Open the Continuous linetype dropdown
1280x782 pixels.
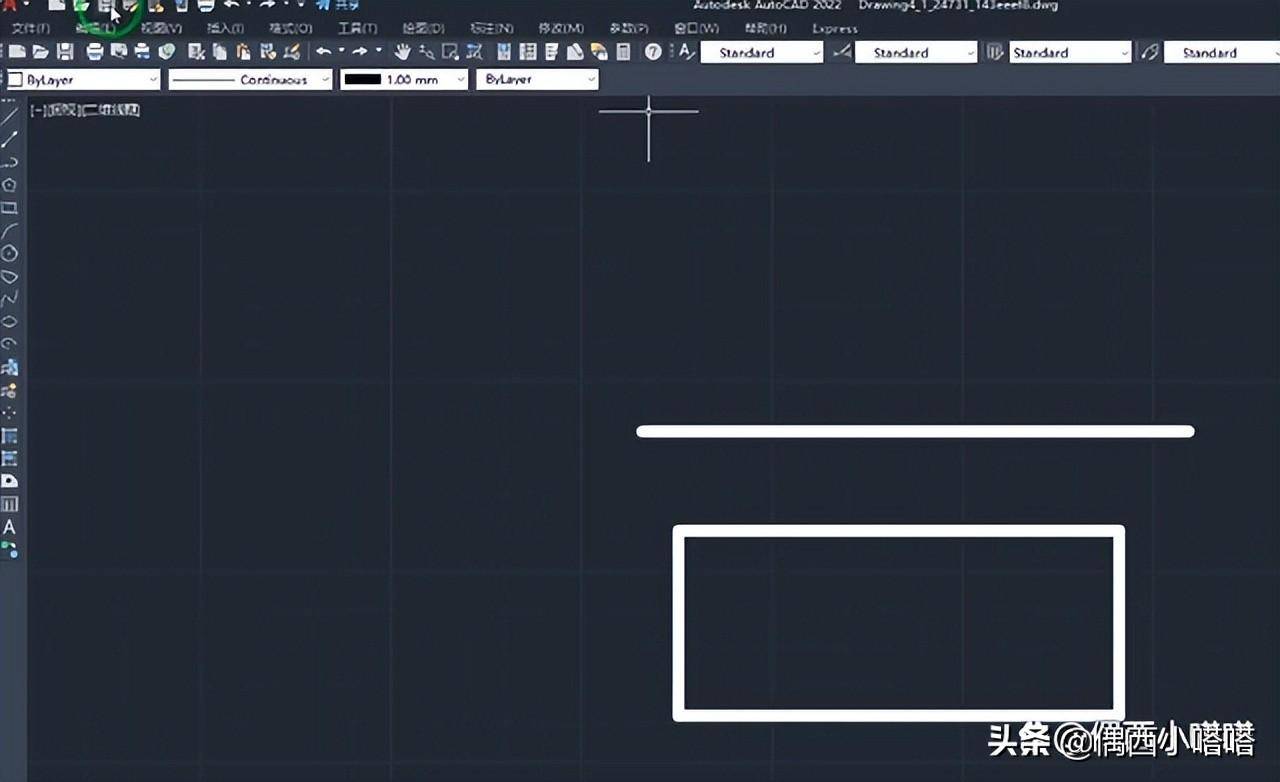(250, 80)
